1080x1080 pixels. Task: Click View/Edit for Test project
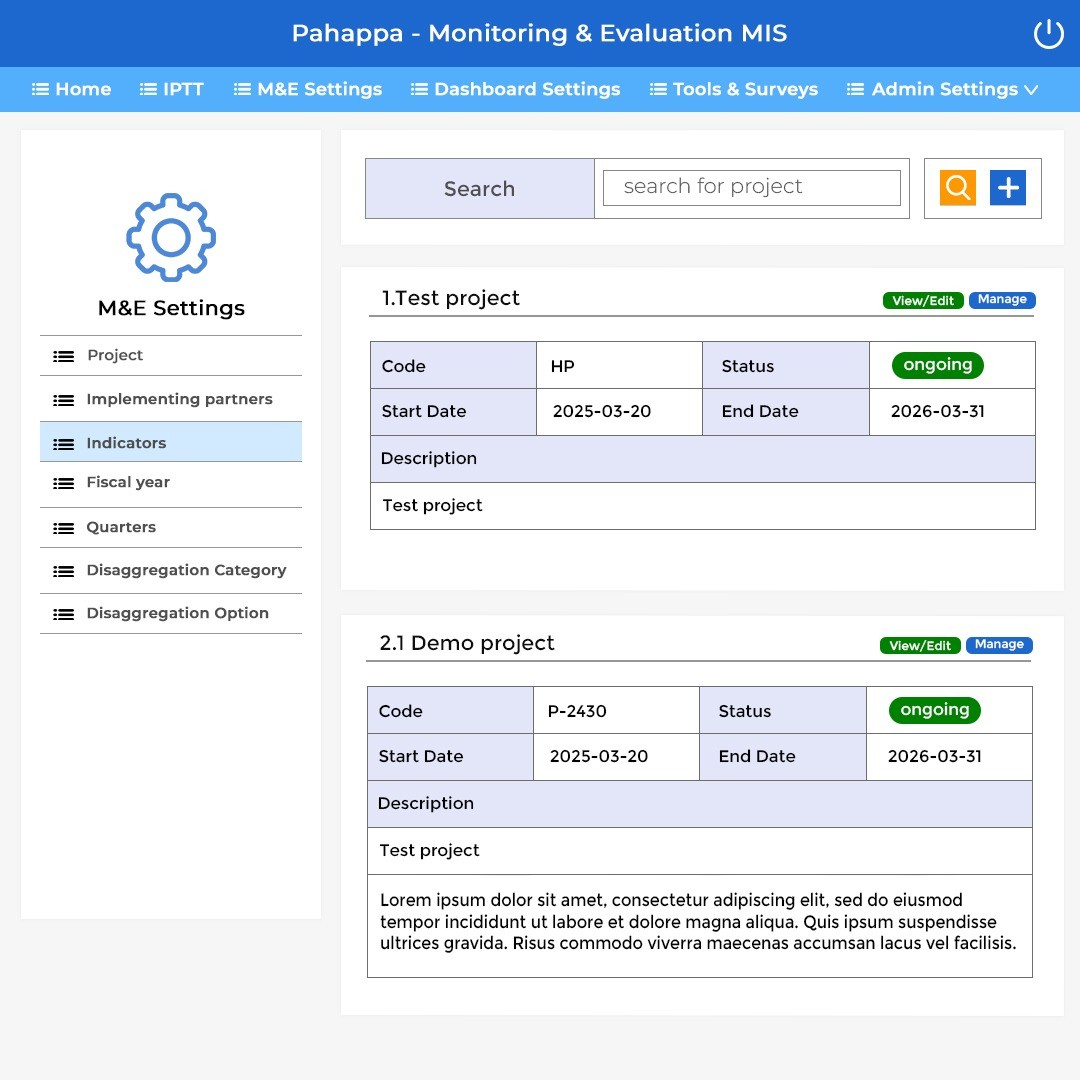923,300
